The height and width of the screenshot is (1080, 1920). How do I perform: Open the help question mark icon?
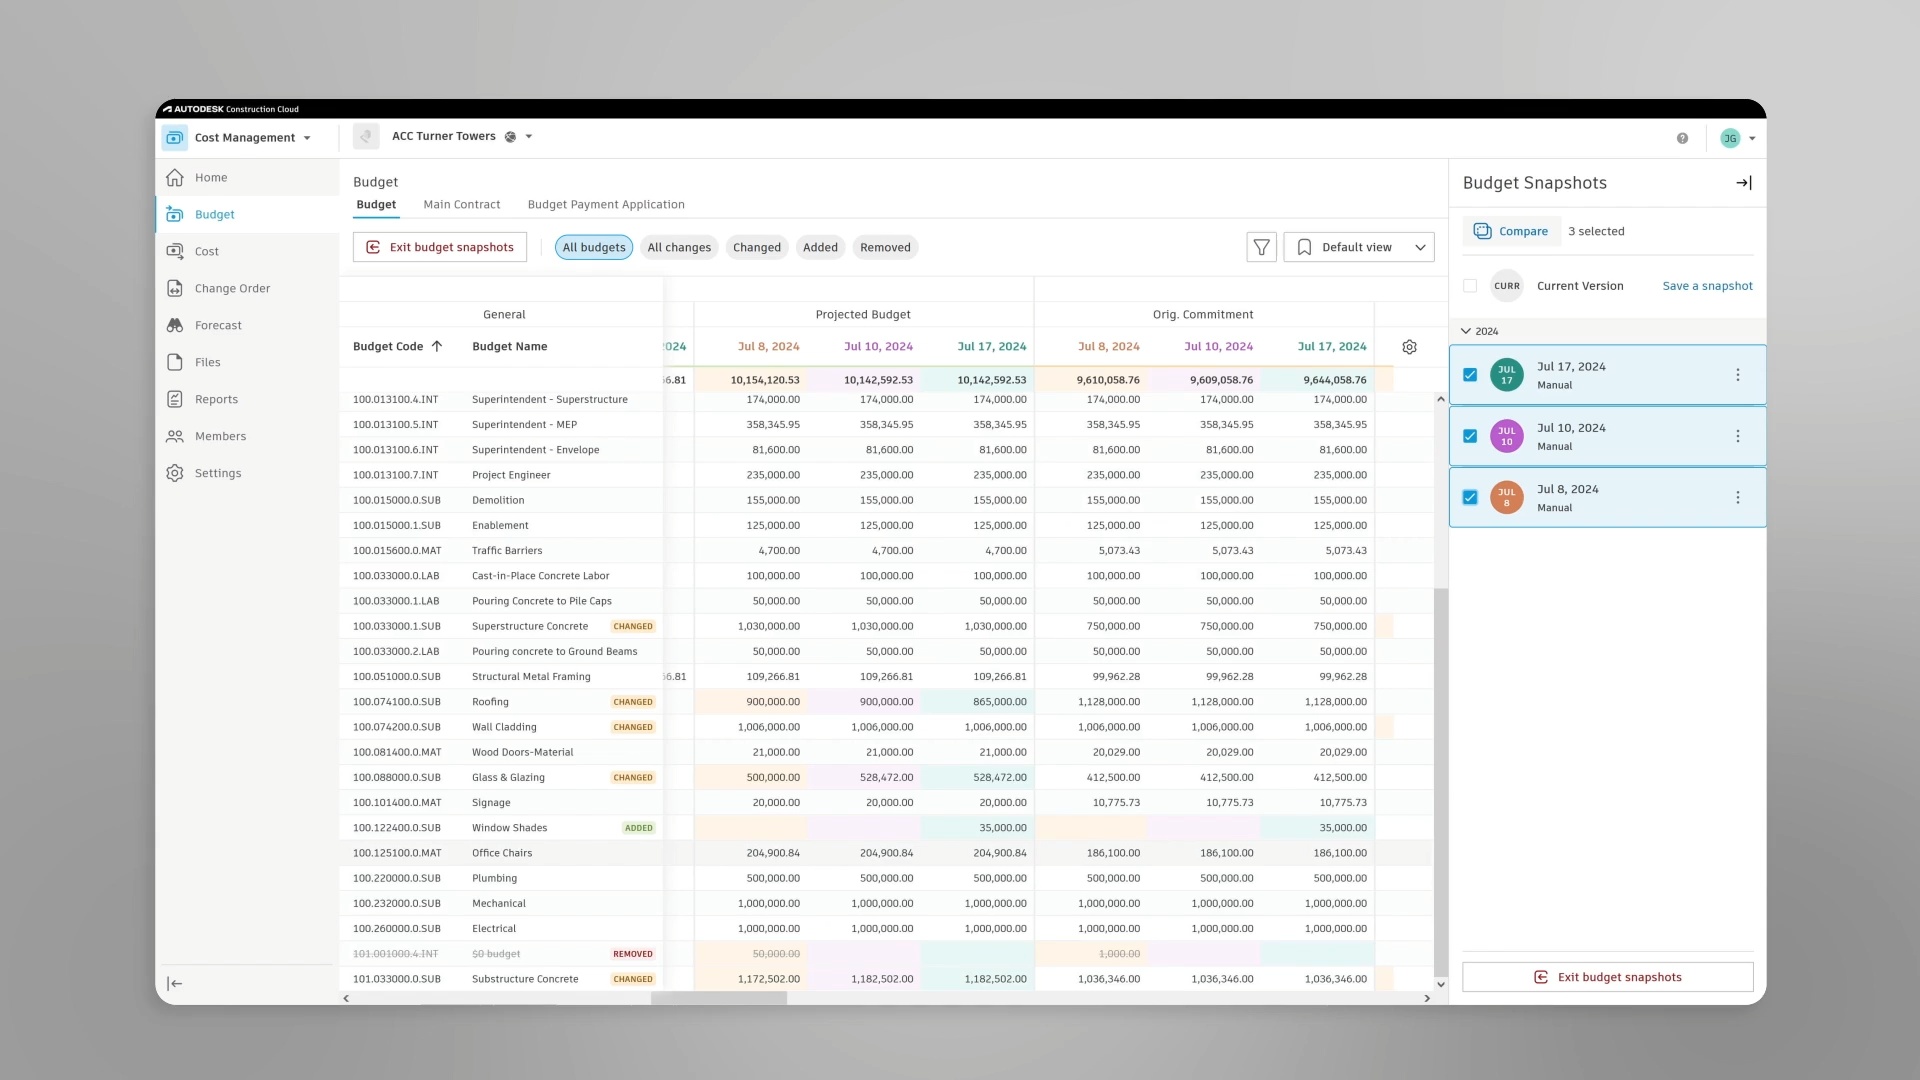coord(1682,138)
